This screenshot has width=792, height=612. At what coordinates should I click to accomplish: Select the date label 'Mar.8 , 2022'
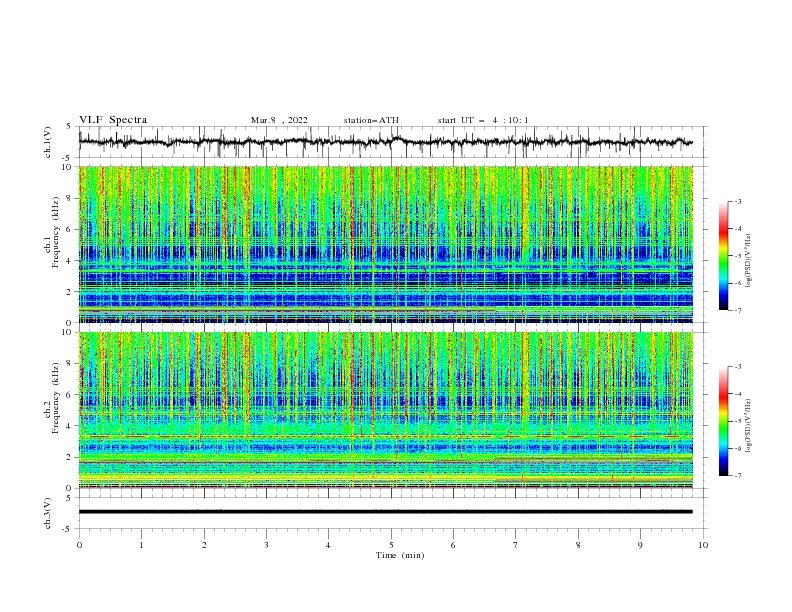(279, 120)
